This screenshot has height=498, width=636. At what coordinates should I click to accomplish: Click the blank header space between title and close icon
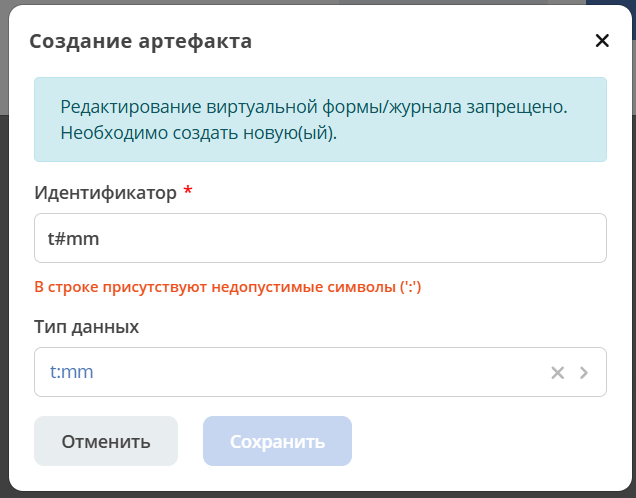pyautogui.click(x=420, y=41)
